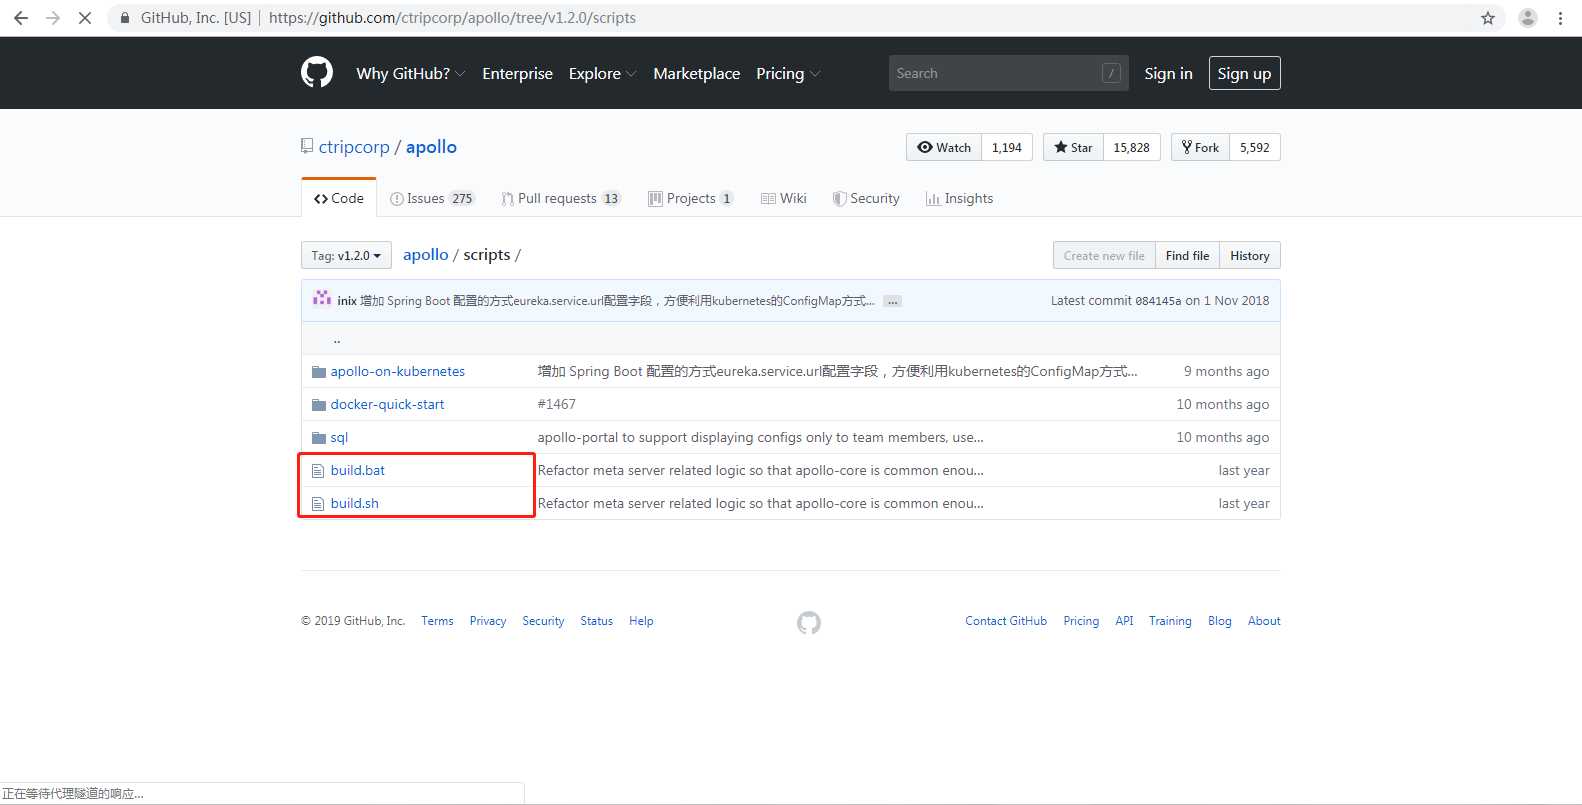
Task: Open footer API link
Action: coord(1124,621)
